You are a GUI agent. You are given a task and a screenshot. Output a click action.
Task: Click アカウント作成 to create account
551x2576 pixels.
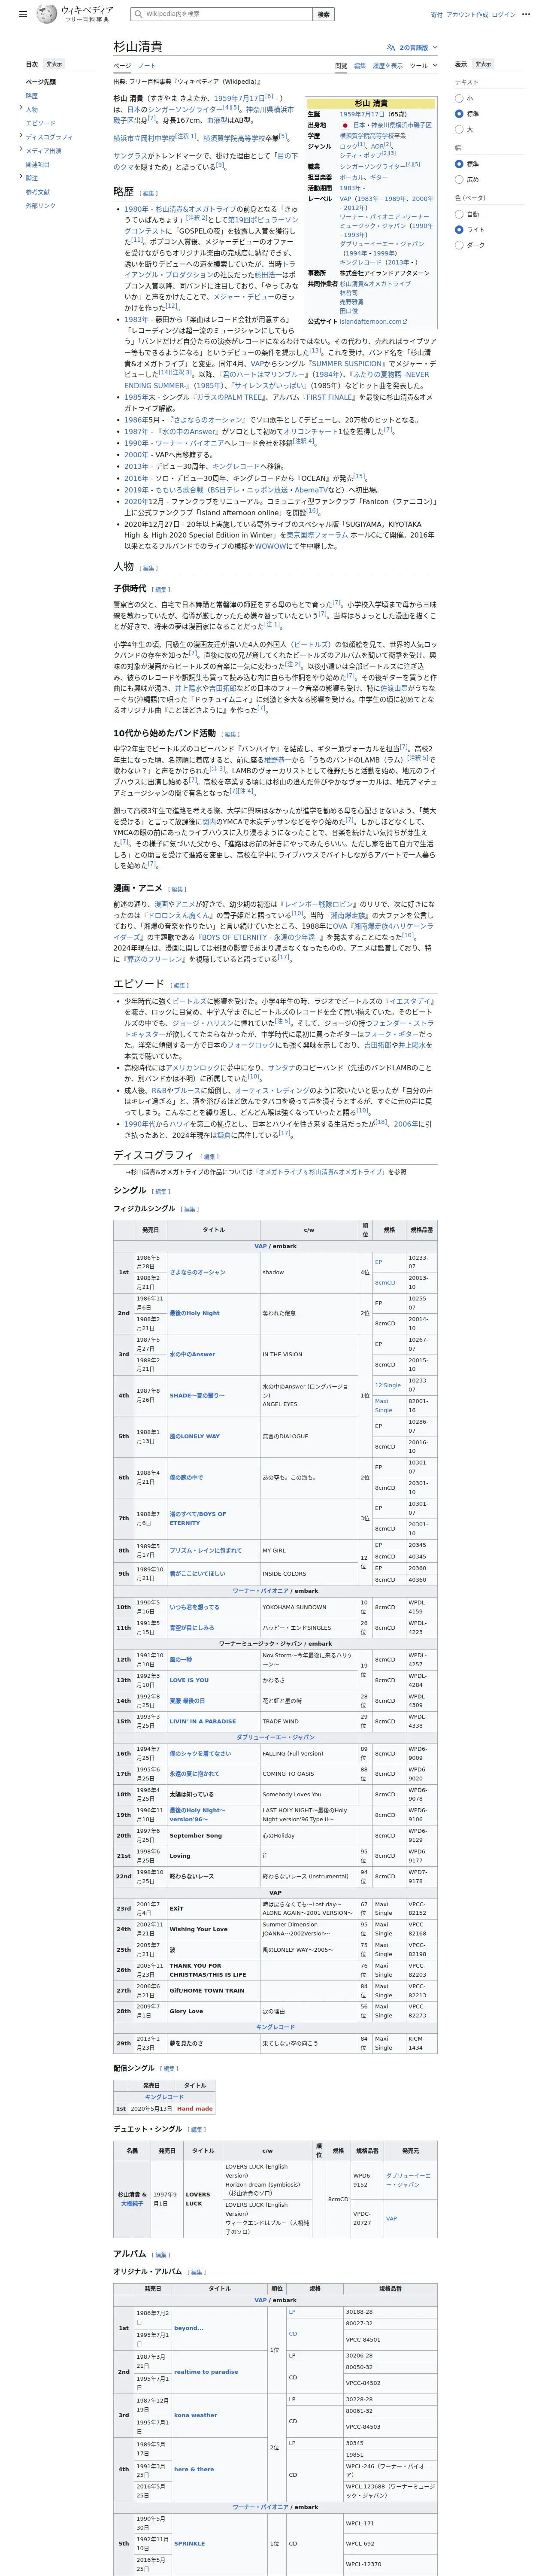point(467,15)
